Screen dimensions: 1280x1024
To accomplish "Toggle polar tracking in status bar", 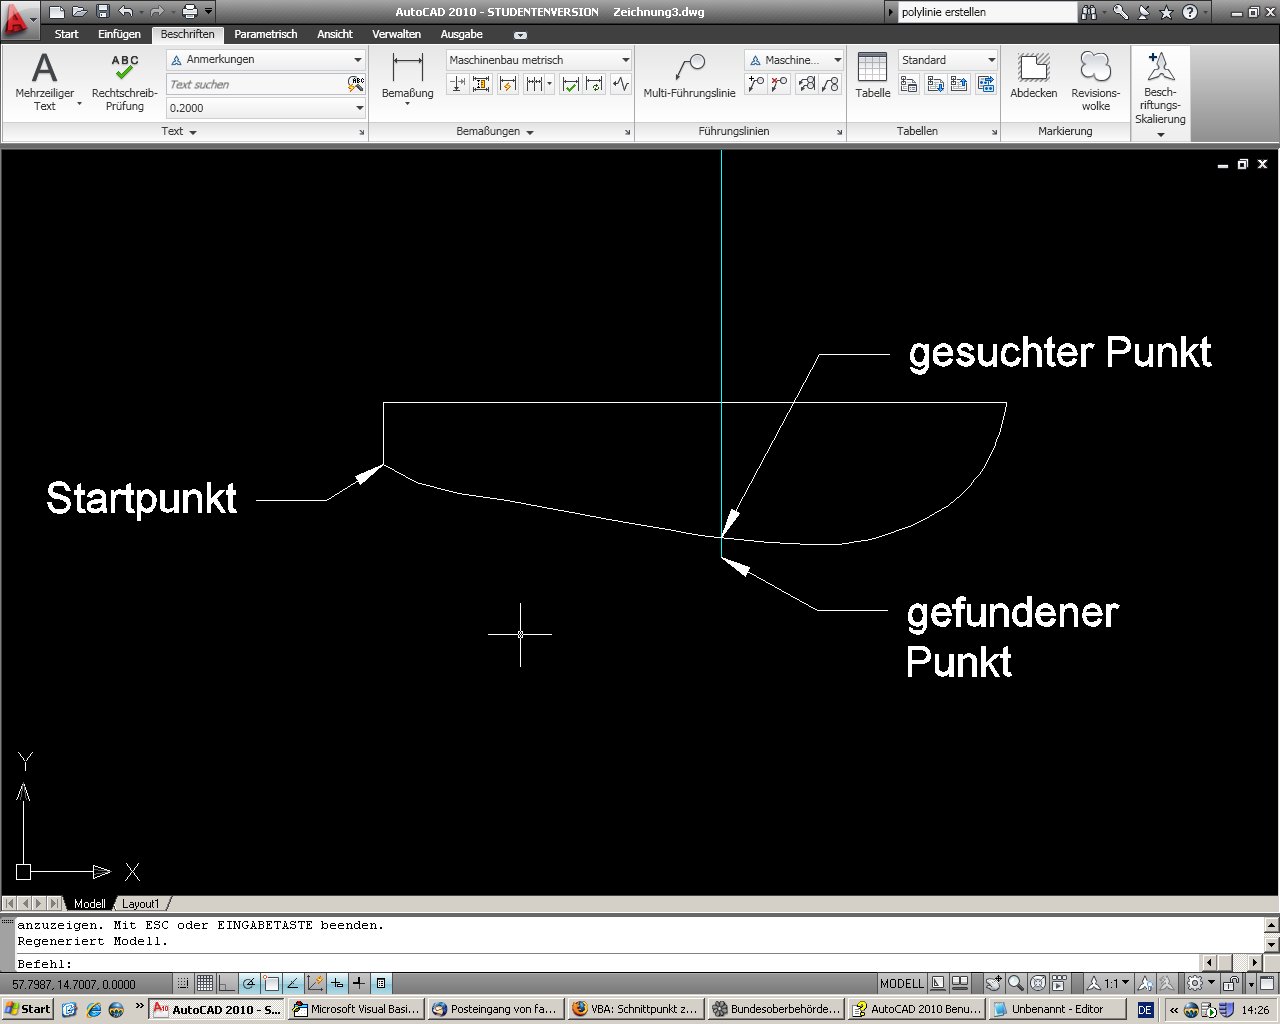I will point(248,983).
